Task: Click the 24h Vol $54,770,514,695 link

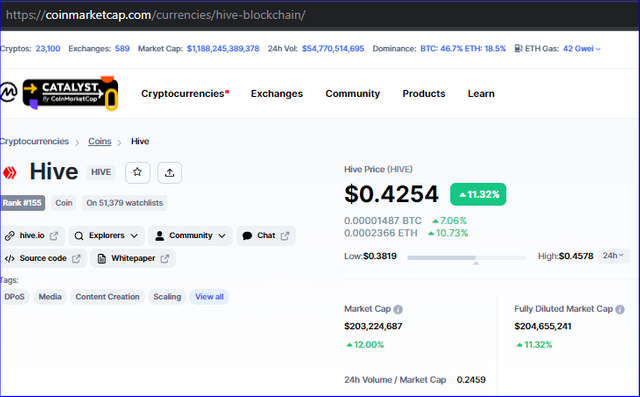Action: 333,49
